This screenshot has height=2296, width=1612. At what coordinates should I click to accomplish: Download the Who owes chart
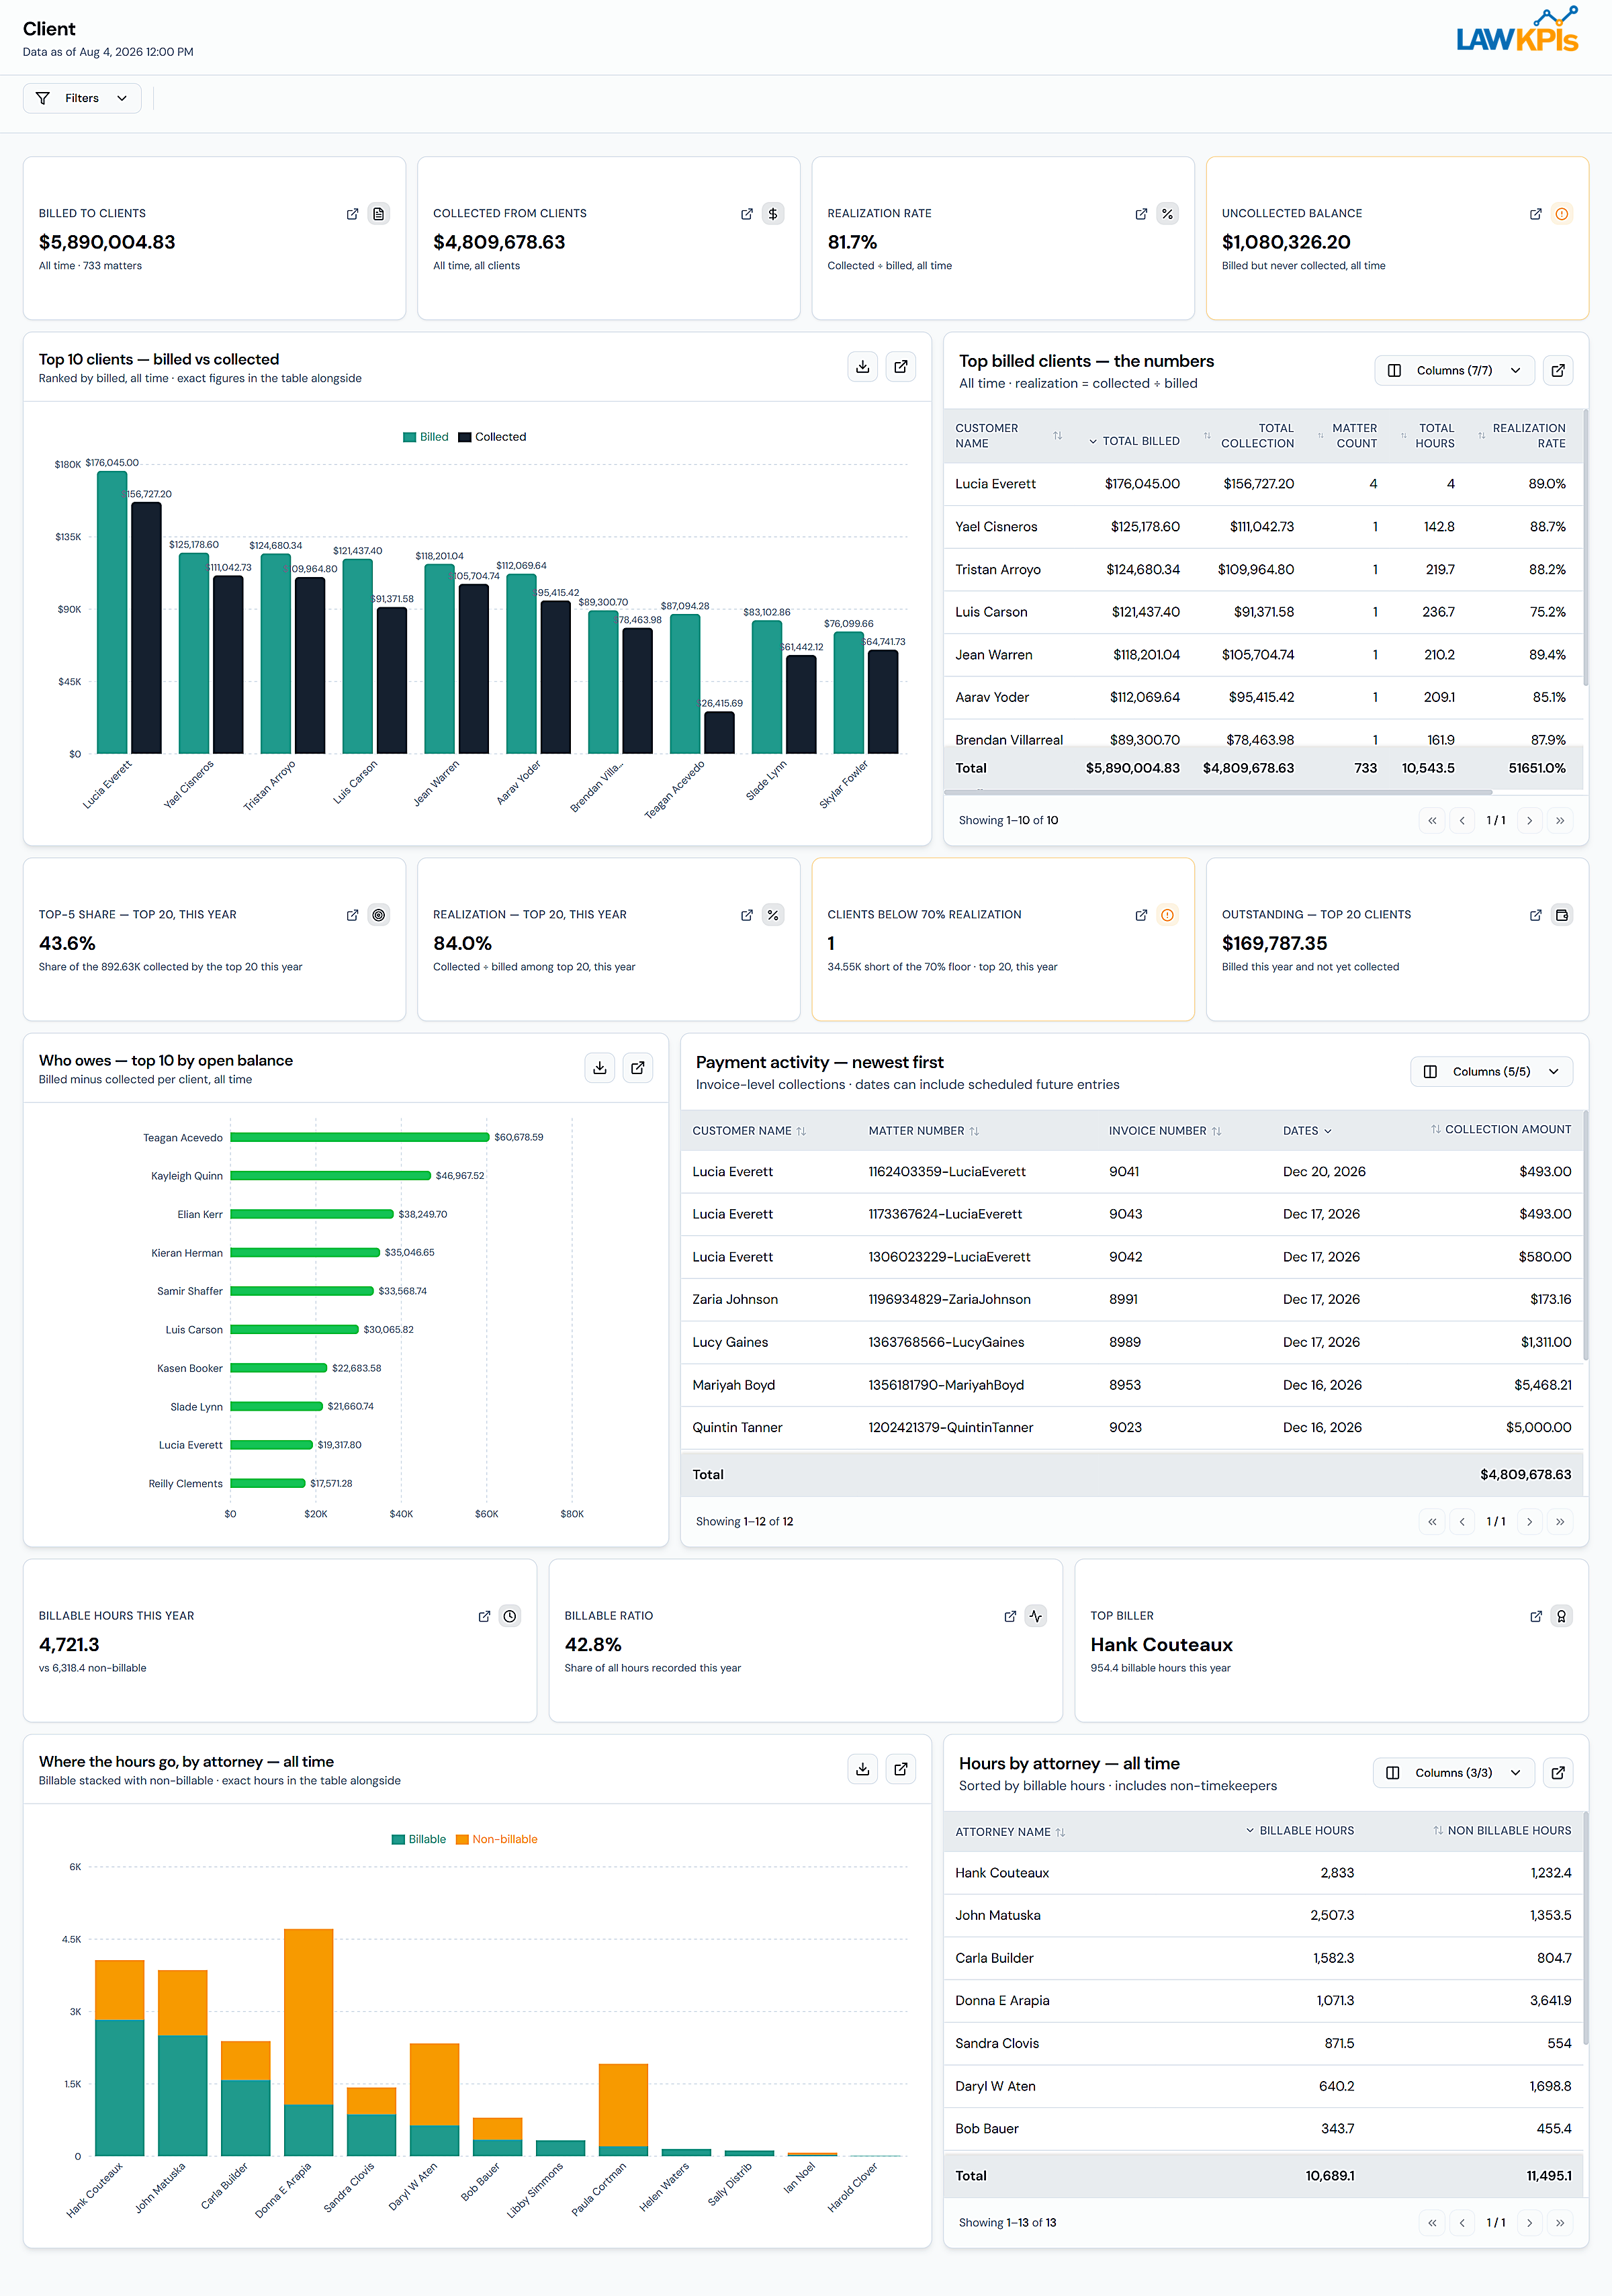click(599, 1068)
